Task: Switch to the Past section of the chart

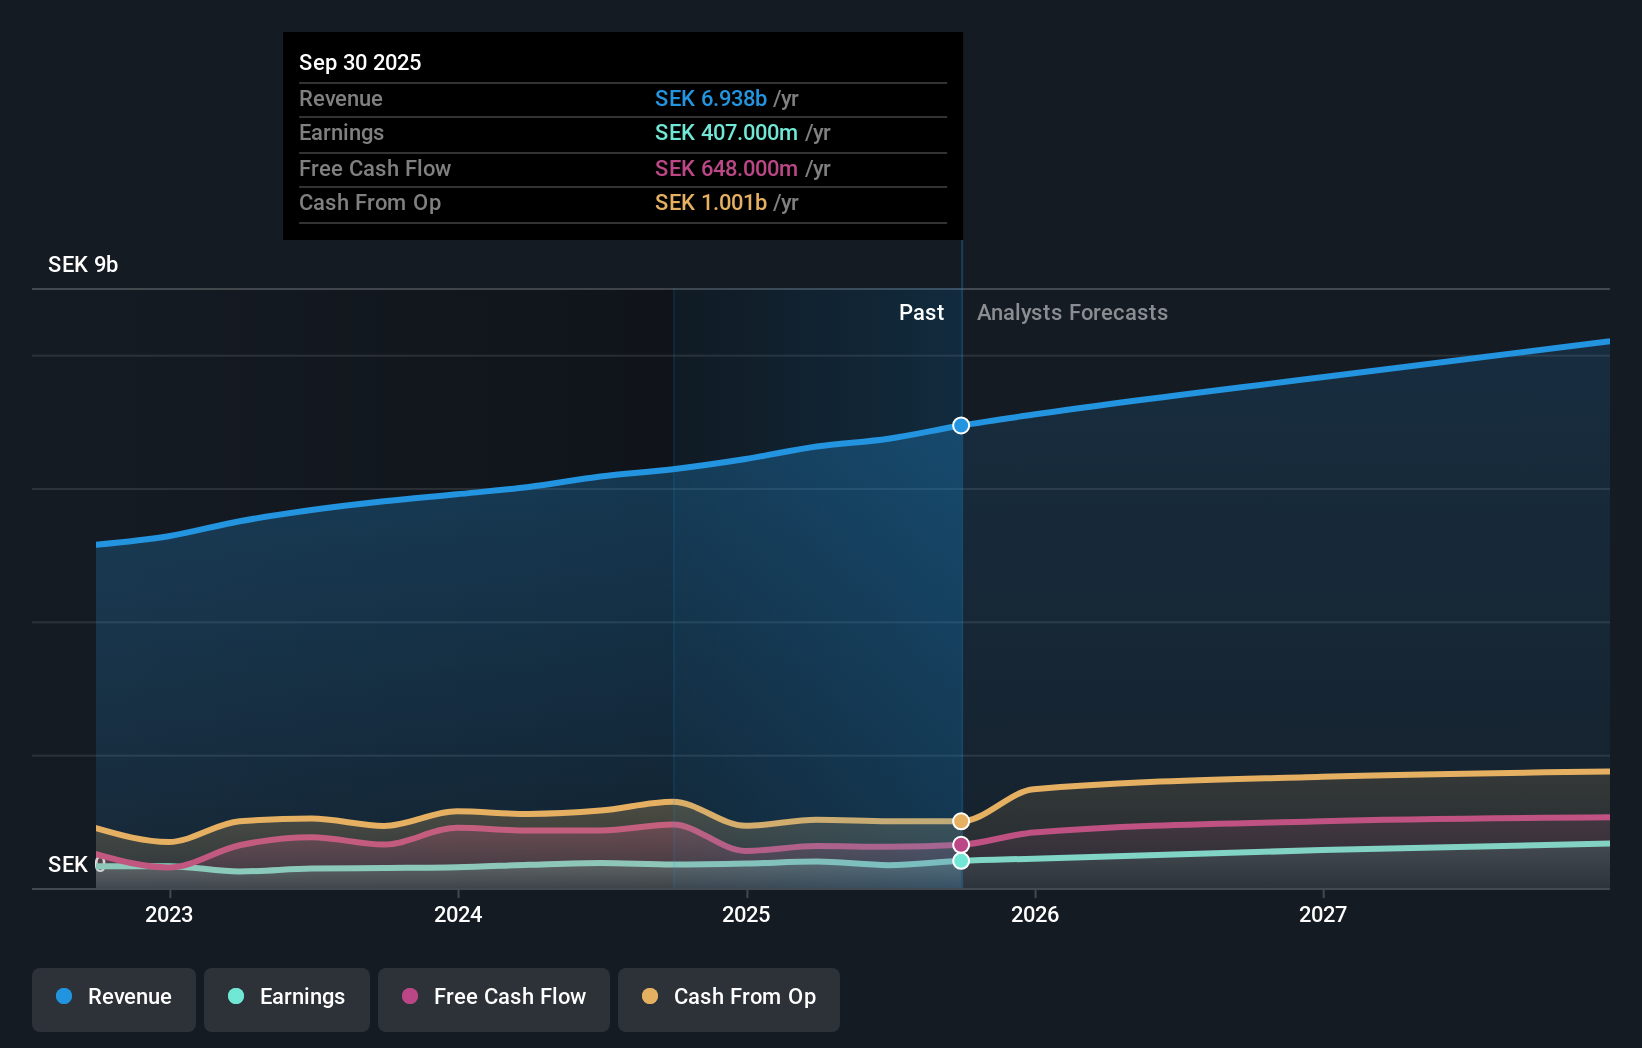Action: (921, 312)
